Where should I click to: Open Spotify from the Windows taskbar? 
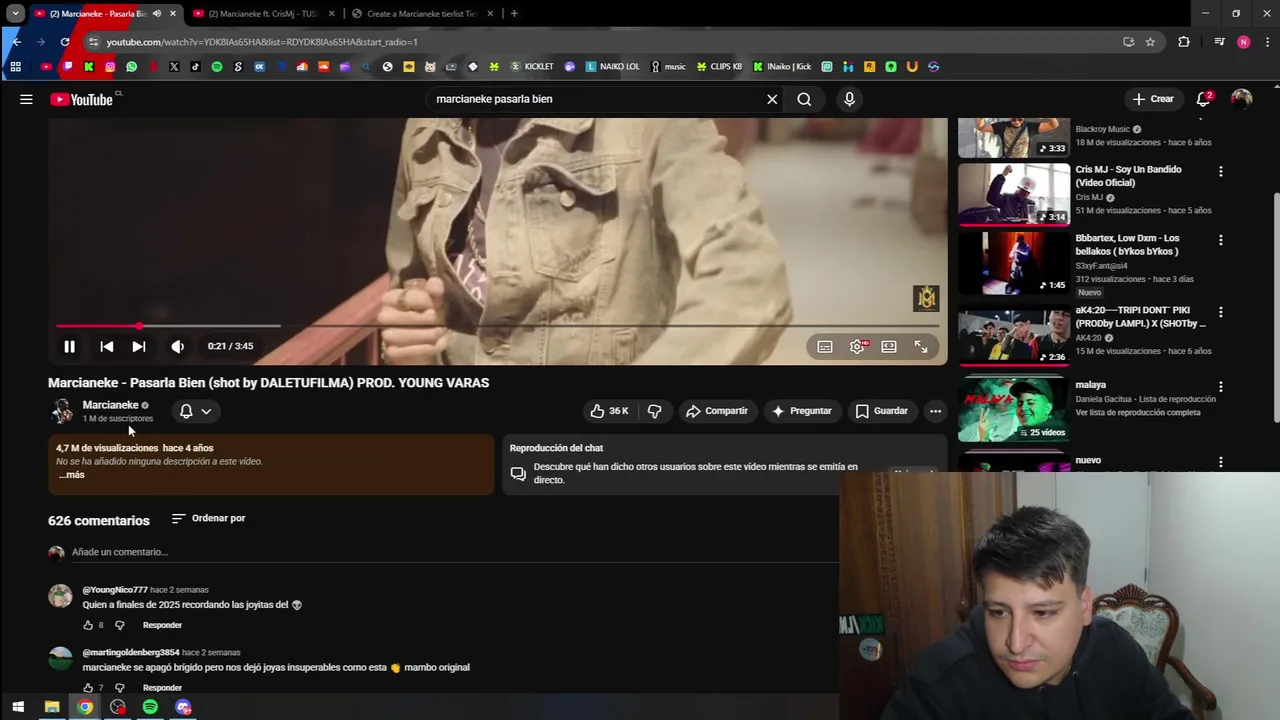(150, 707)
